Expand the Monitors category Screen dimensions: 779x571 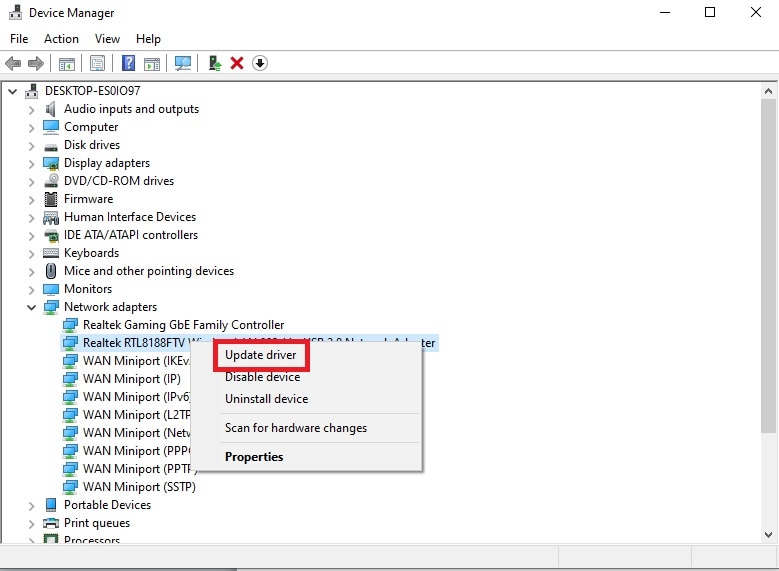pyautogui.click(x=32, y=290)
